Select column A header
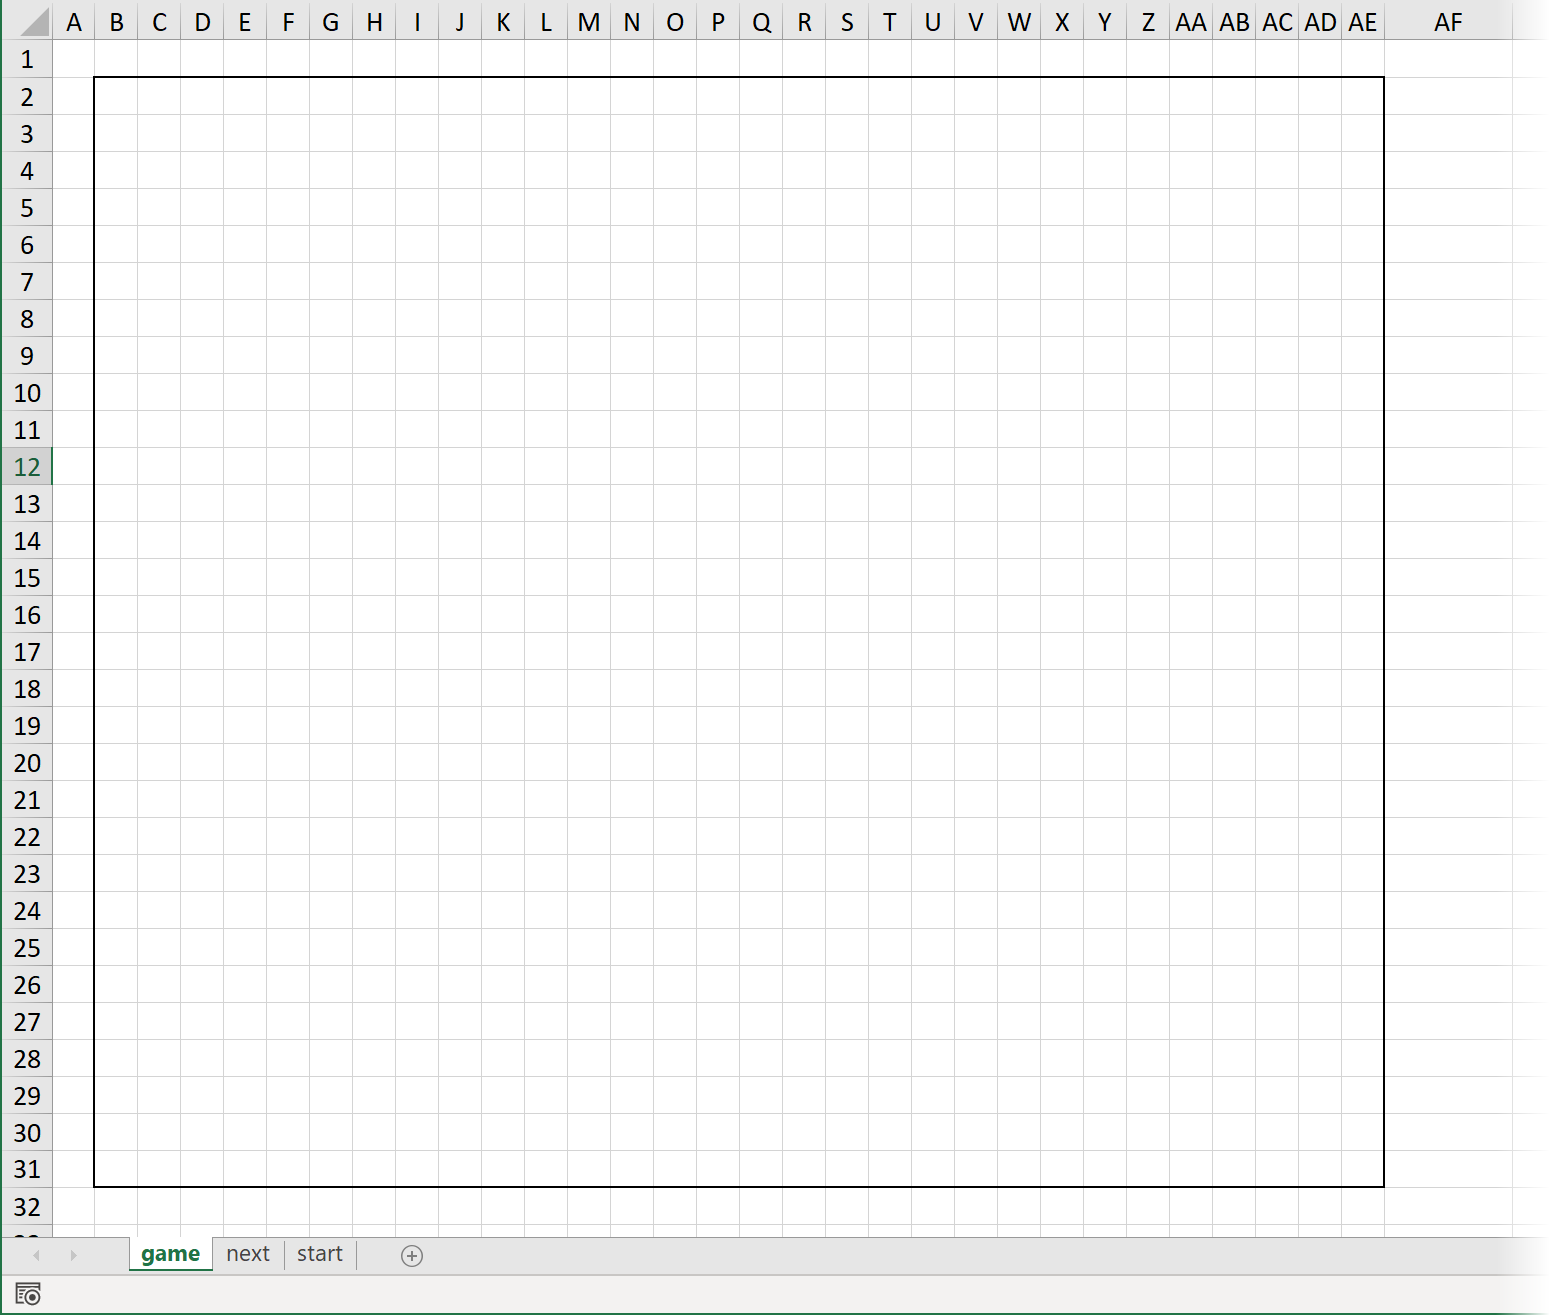This screenshot has height=1315, width=1550. [74, 22]
